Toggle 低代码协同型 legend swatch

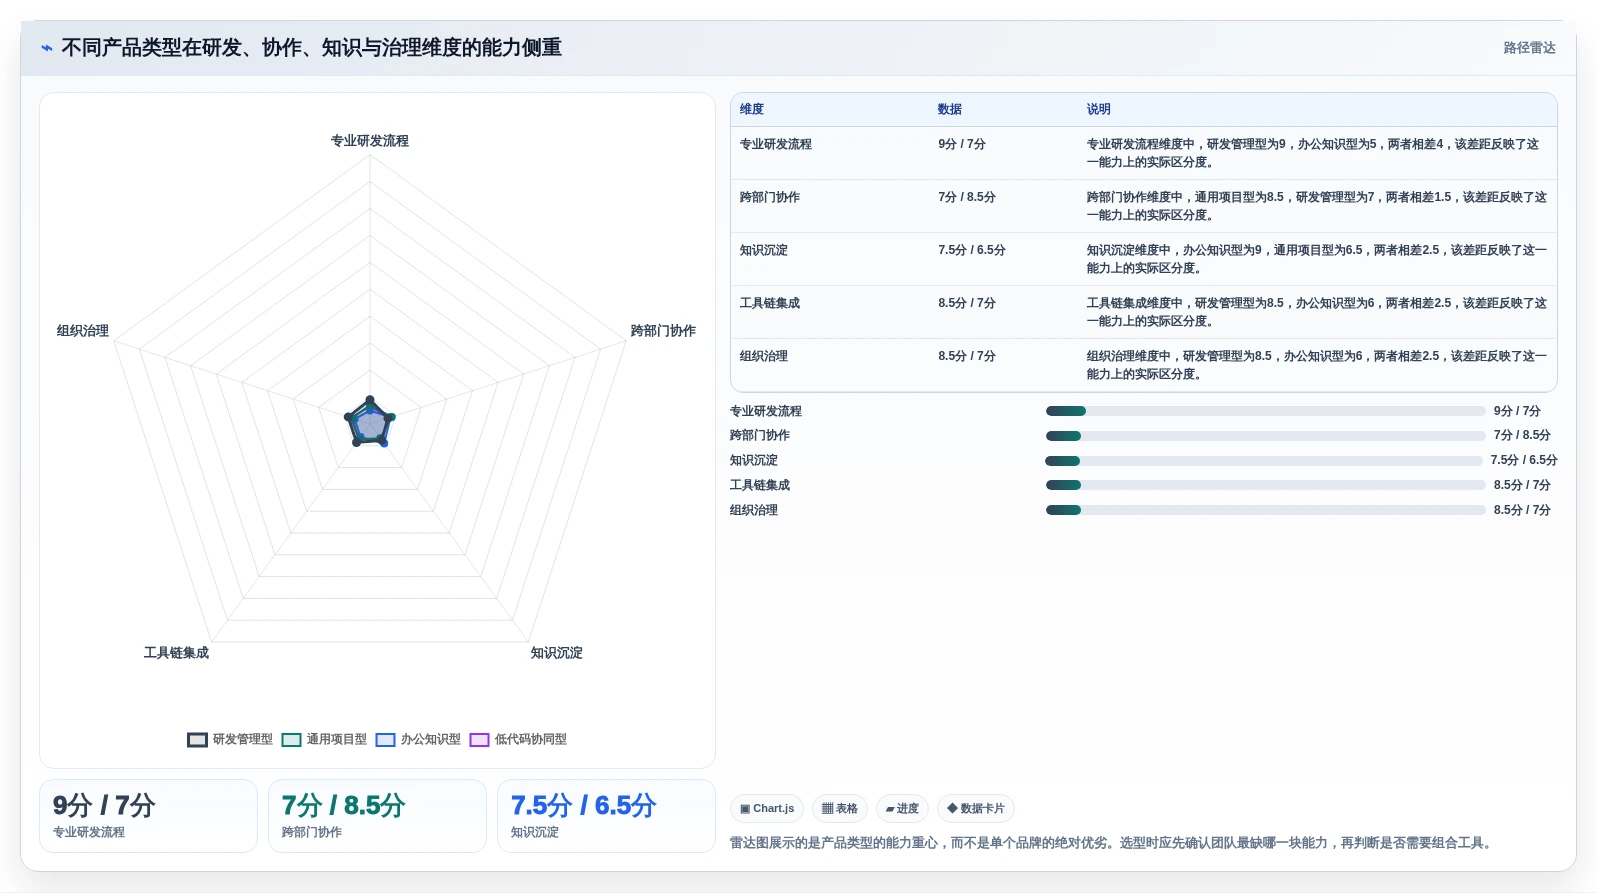pos(479,740)
